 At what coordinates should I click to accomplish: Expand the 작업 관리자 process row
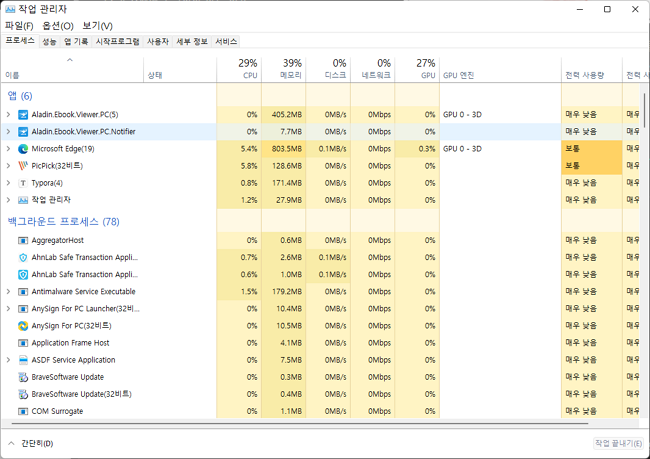tap(8, 200)
